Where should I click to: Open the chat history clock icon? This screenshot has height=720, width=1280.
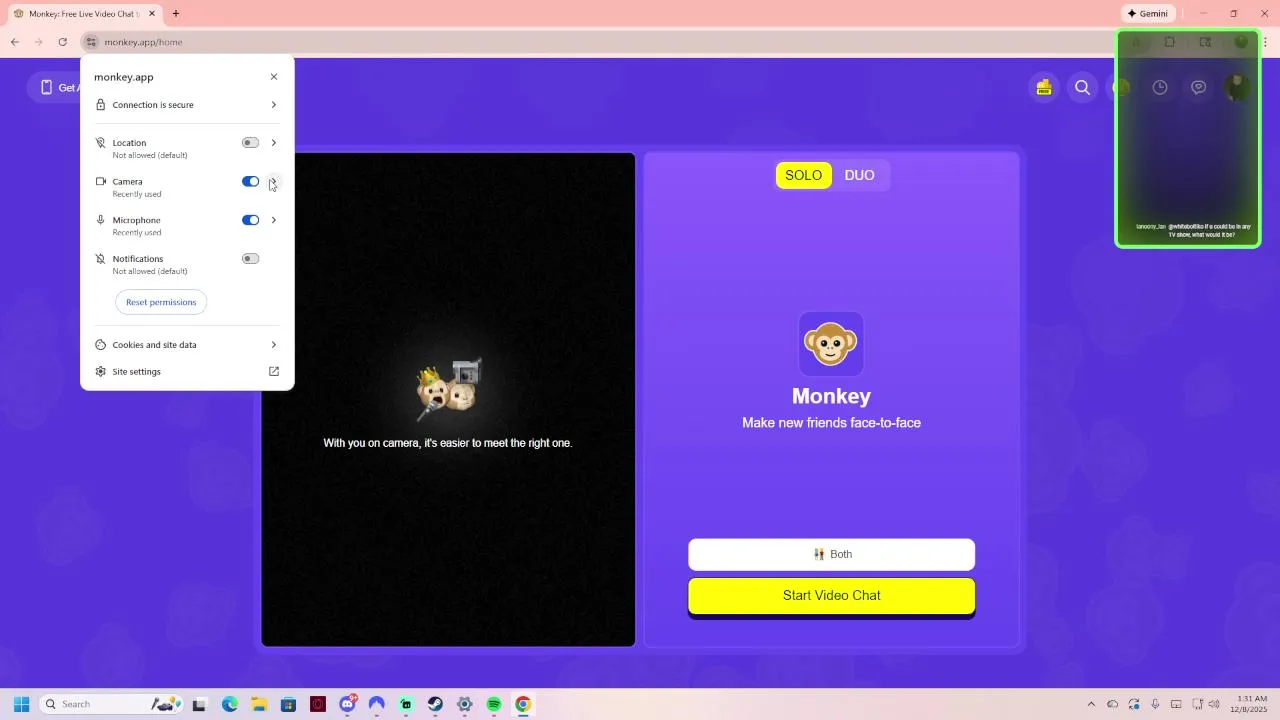point(1160,87)
